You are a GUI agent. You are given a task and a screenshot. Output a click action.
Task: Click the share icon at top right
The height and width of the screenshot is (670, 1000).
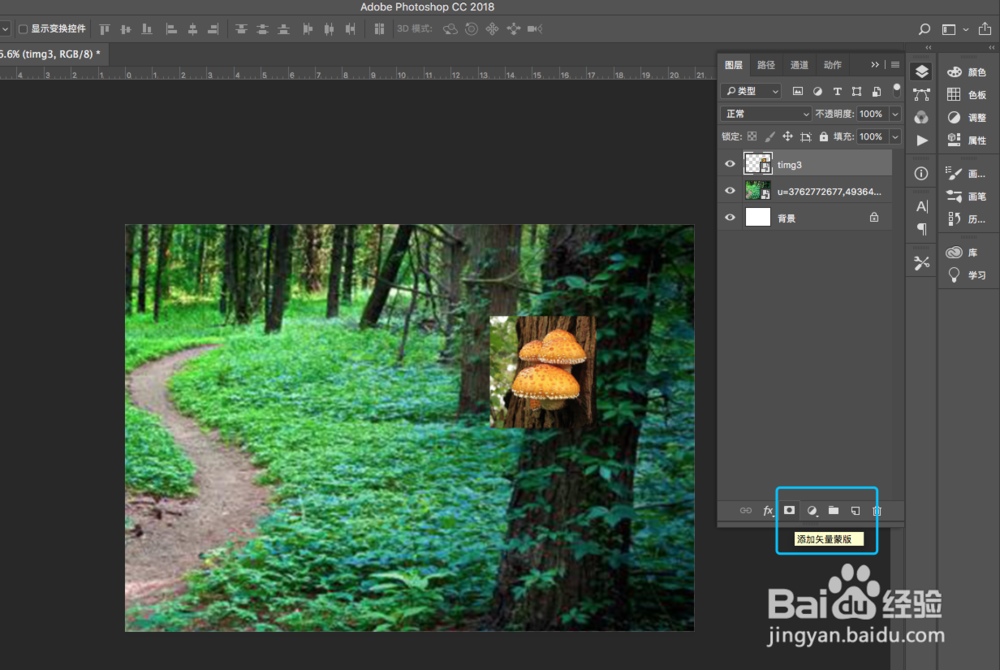(x=985, y=29)
